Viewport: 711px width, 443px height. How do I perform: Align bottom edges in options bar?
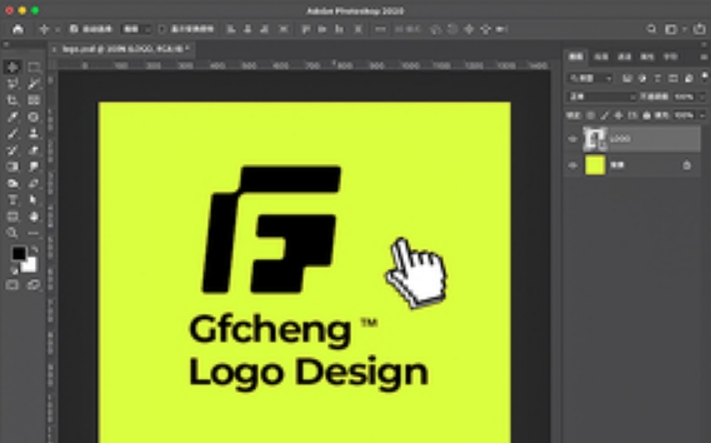(339, 29)
